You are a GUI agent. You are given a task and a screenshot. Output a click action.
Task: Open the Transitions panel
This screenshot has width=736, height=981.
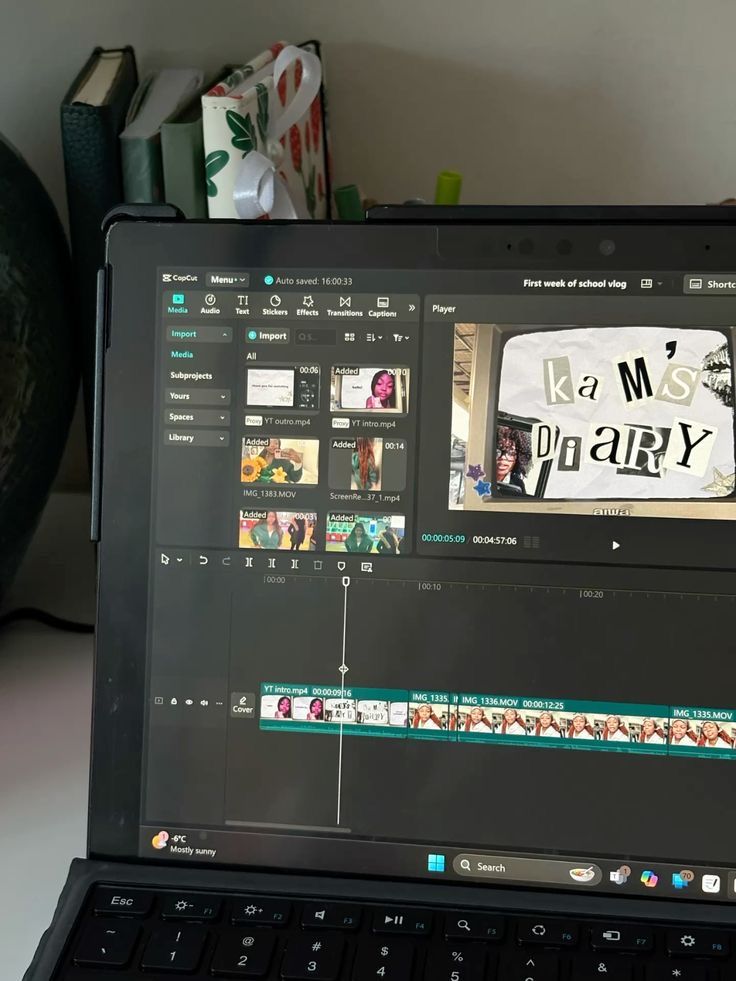[344, 307]
